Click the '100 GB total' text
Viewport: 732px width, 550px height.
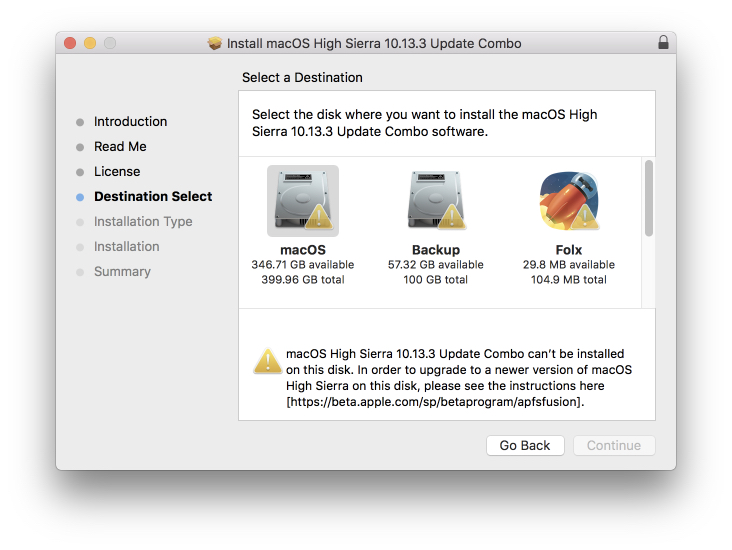coord(436,280)
